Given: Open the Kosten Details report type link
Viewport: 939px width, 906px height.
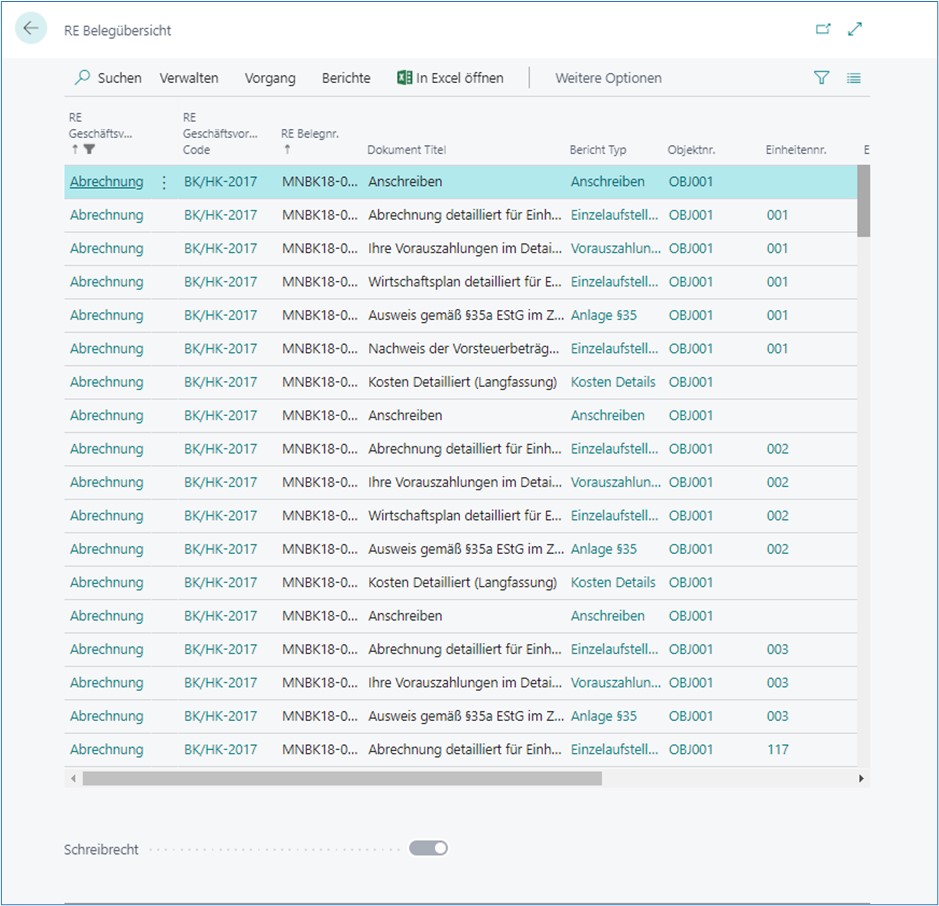Looking at the screenshot, I should (613, 382).
